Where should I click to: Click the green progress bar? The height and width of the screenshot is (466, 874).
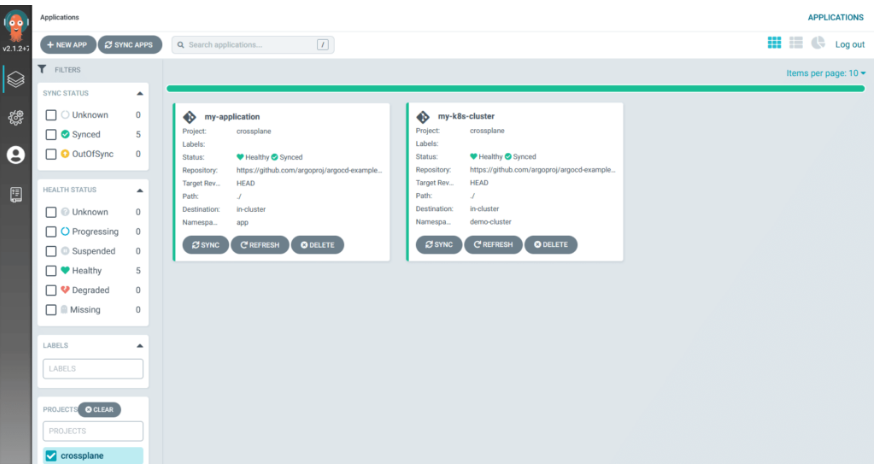click(x=515, y=88)
